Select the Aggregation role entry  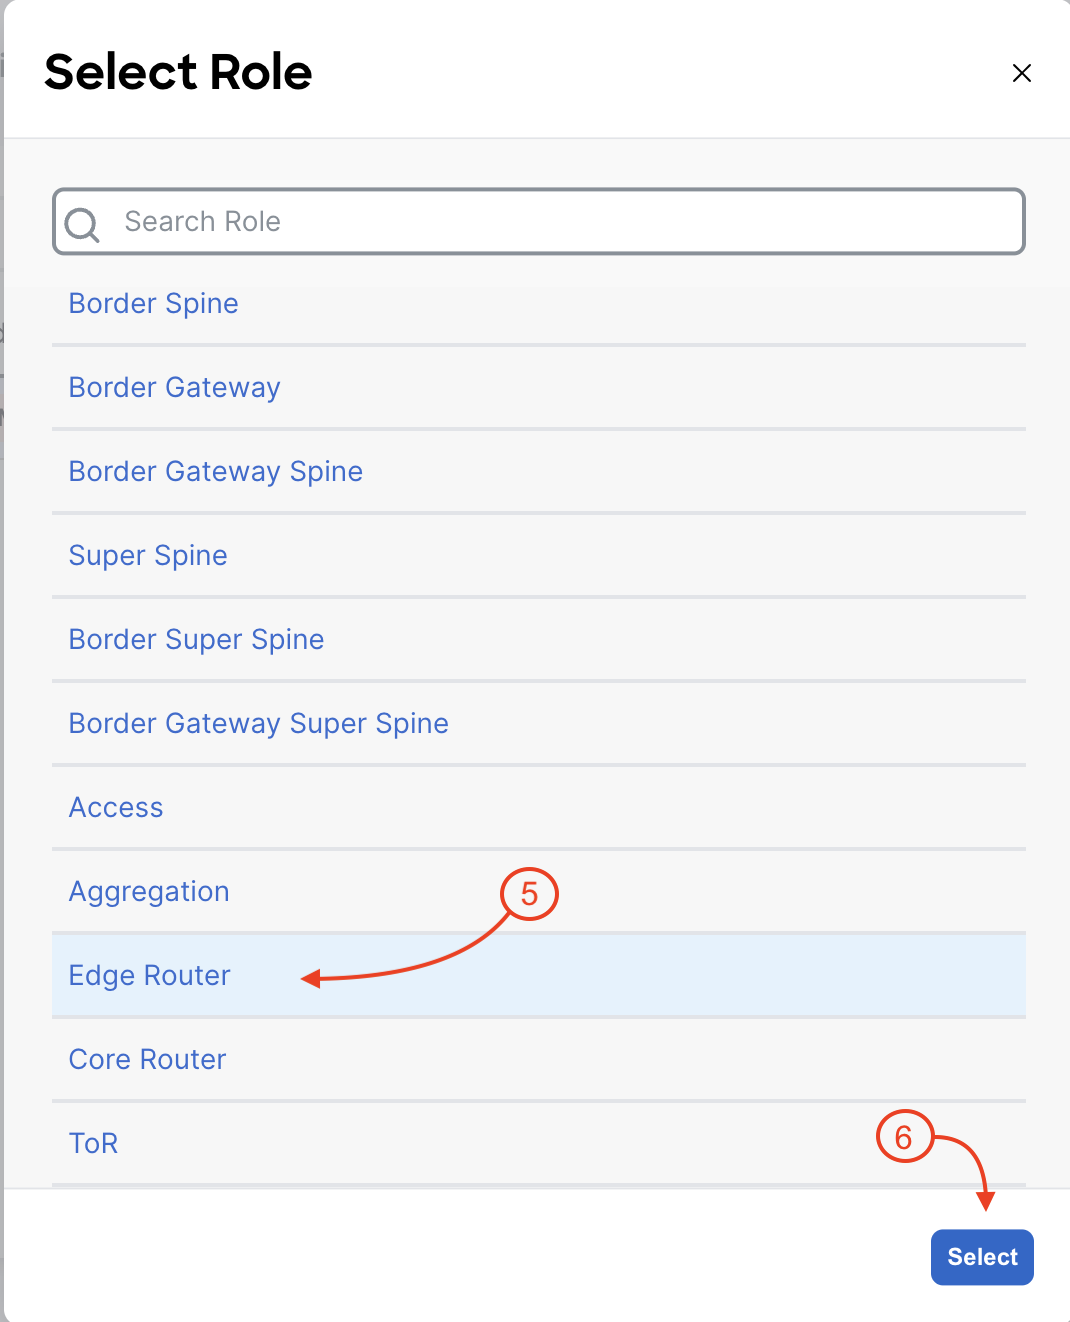(539, 891)
